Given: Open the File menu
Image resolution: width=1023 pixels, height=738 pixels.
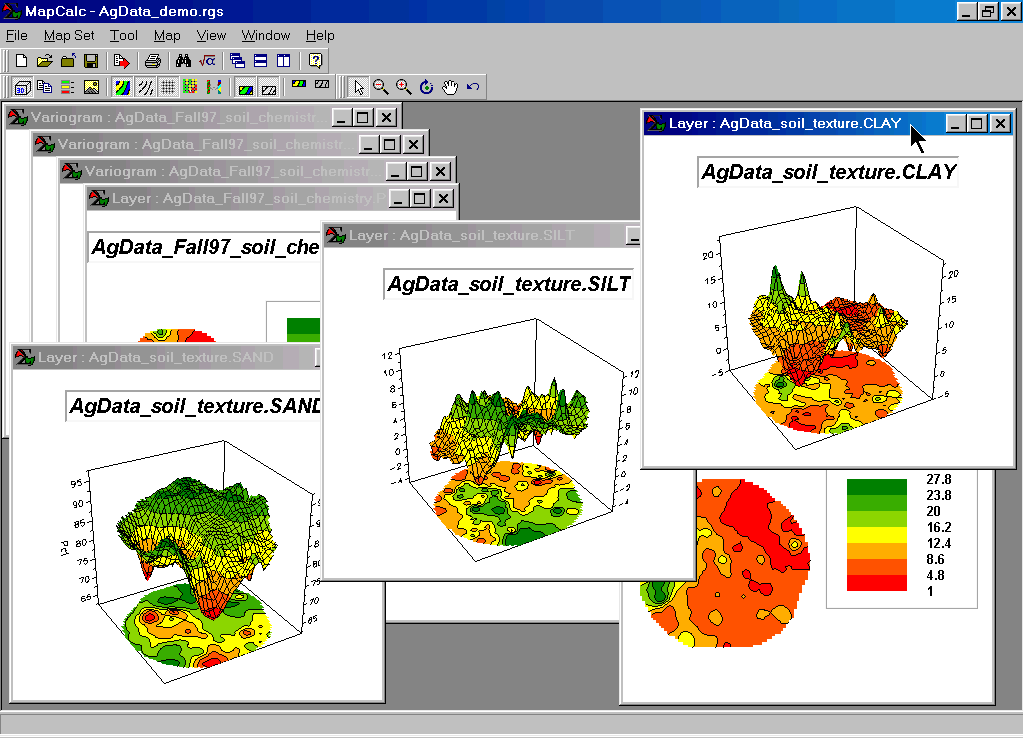Looking at the screenshot, I should (x=16, y=35).
